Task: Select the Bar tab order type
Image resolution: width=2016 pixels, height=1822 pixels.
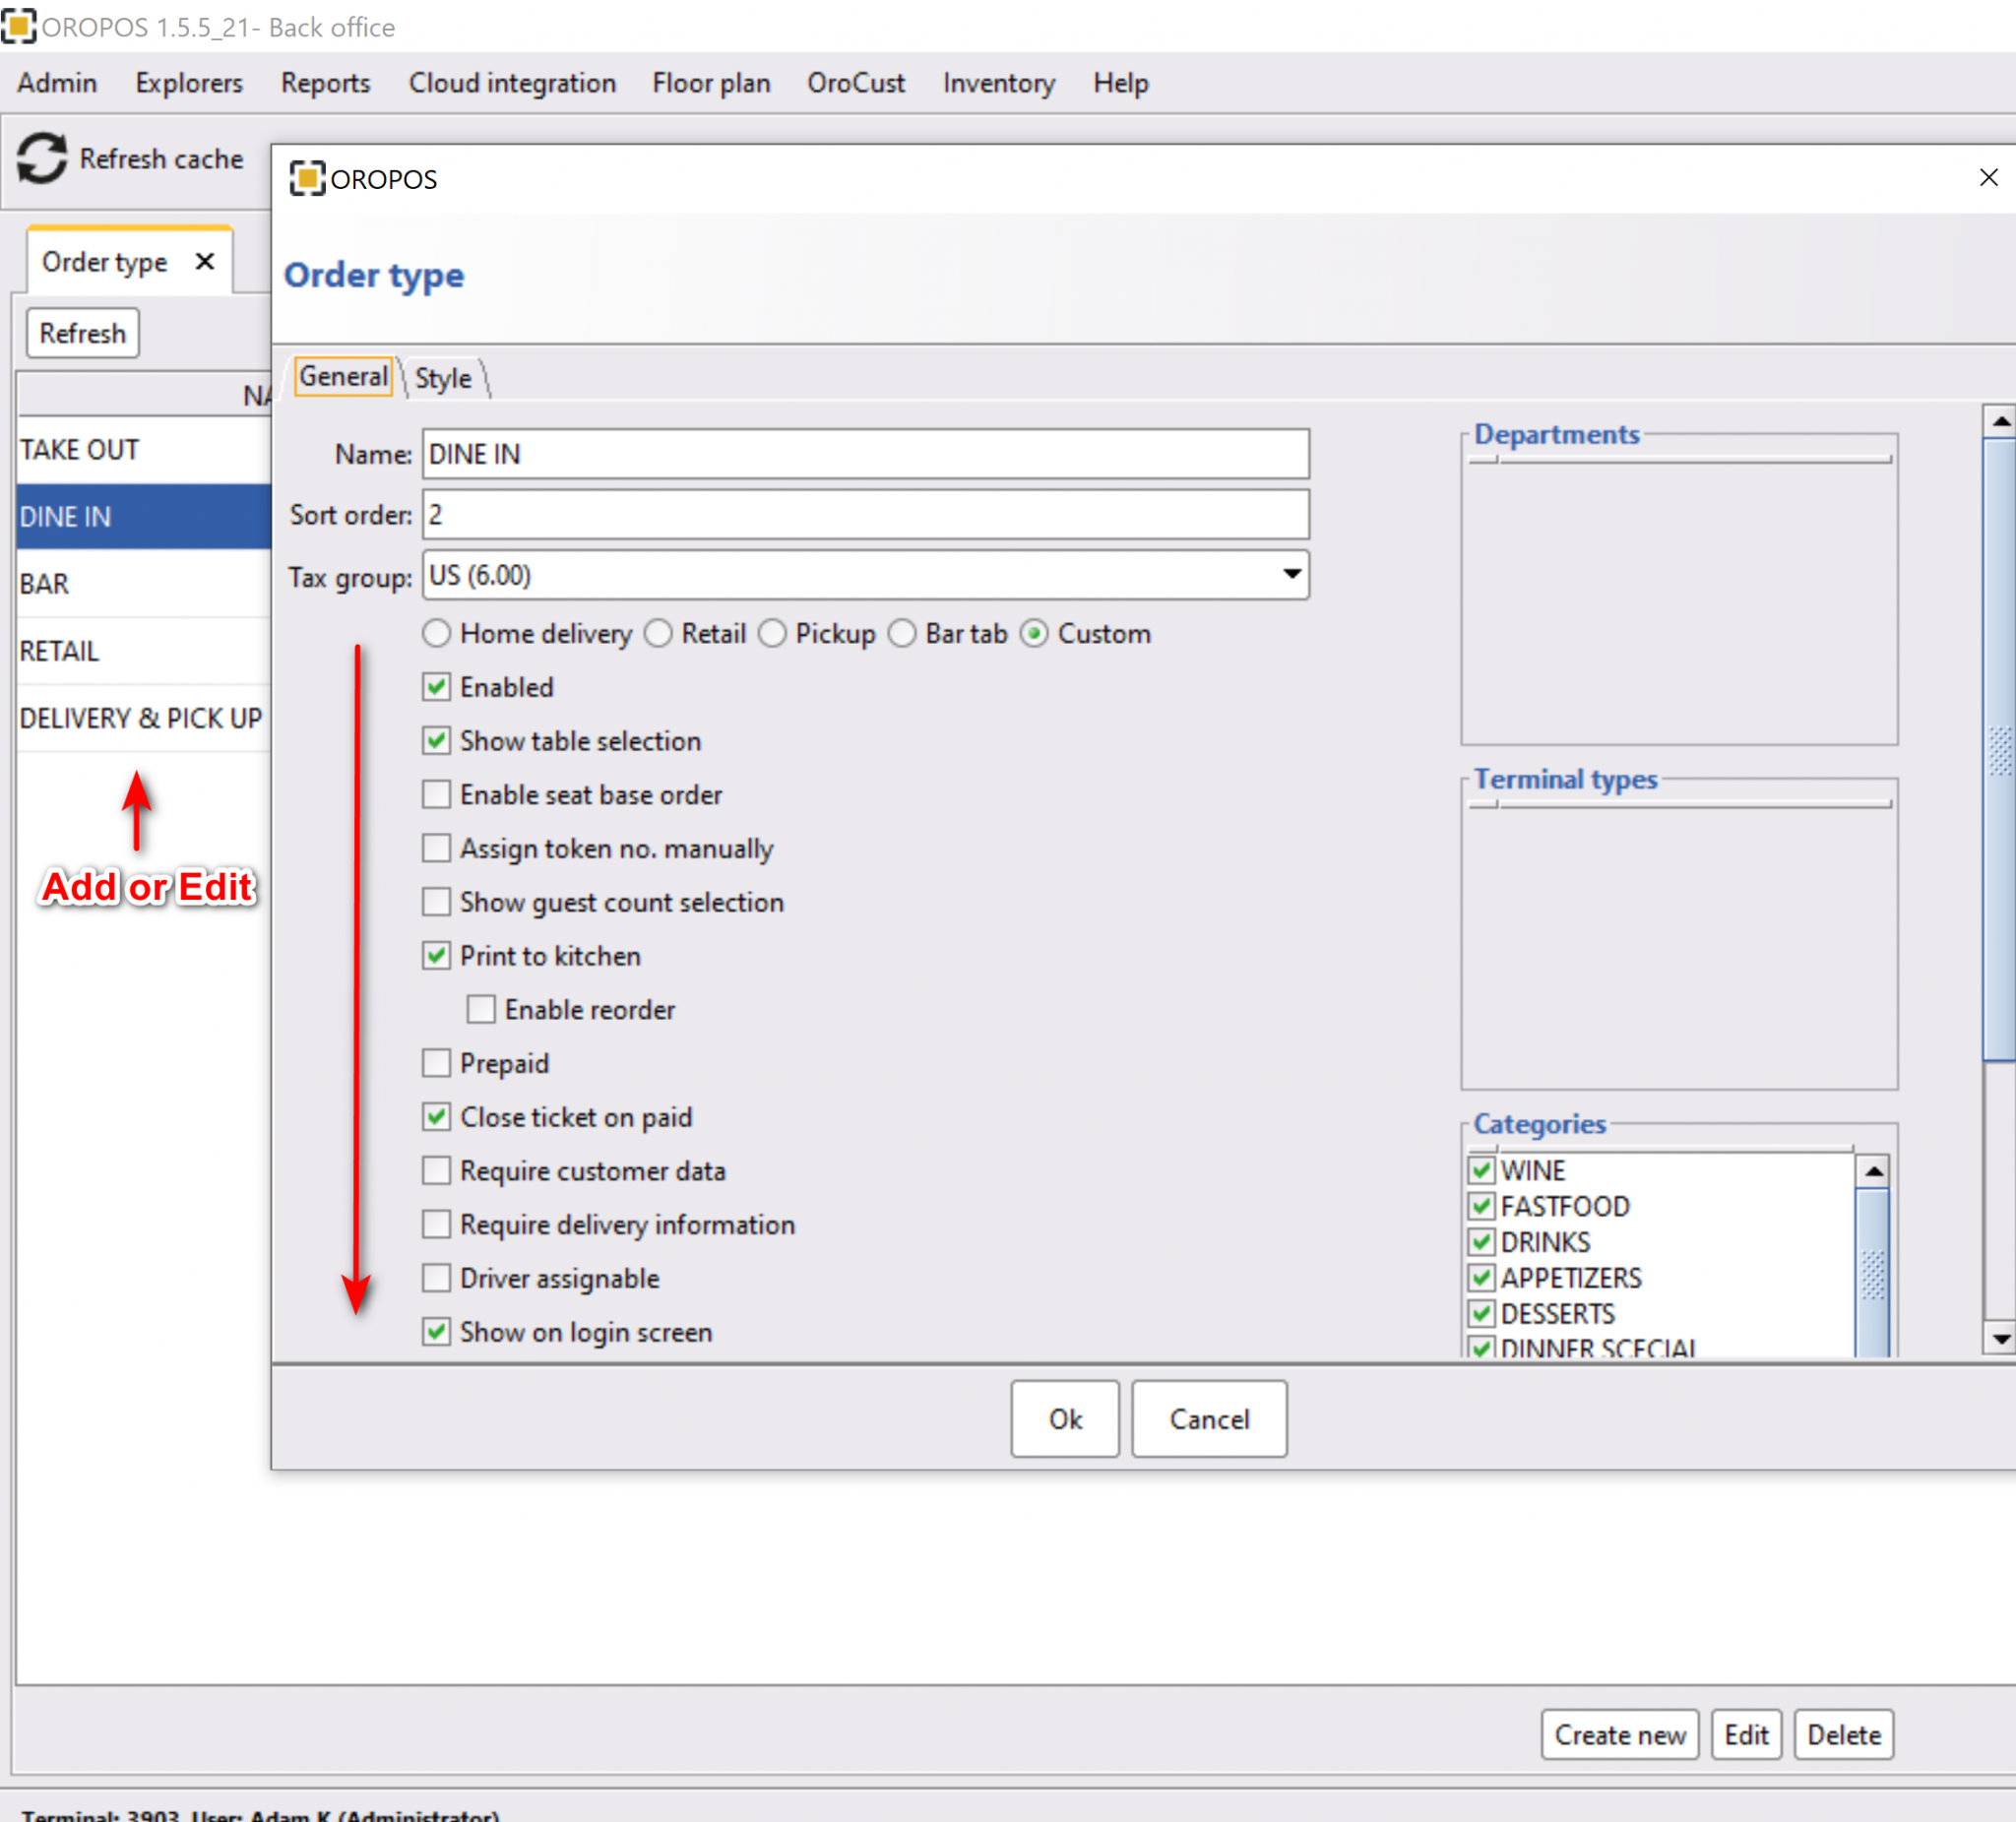Action: [x=902, y=633]
